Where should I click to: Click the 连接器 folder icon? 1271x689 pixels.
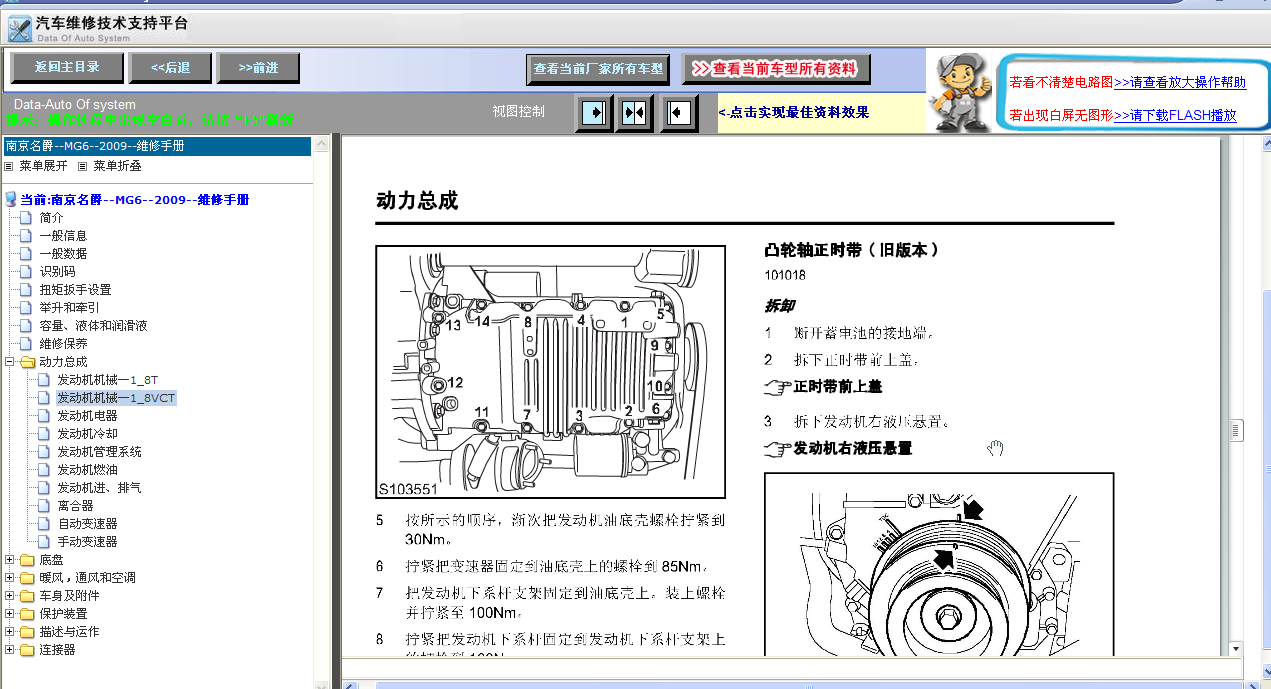[x=26, y=650]
